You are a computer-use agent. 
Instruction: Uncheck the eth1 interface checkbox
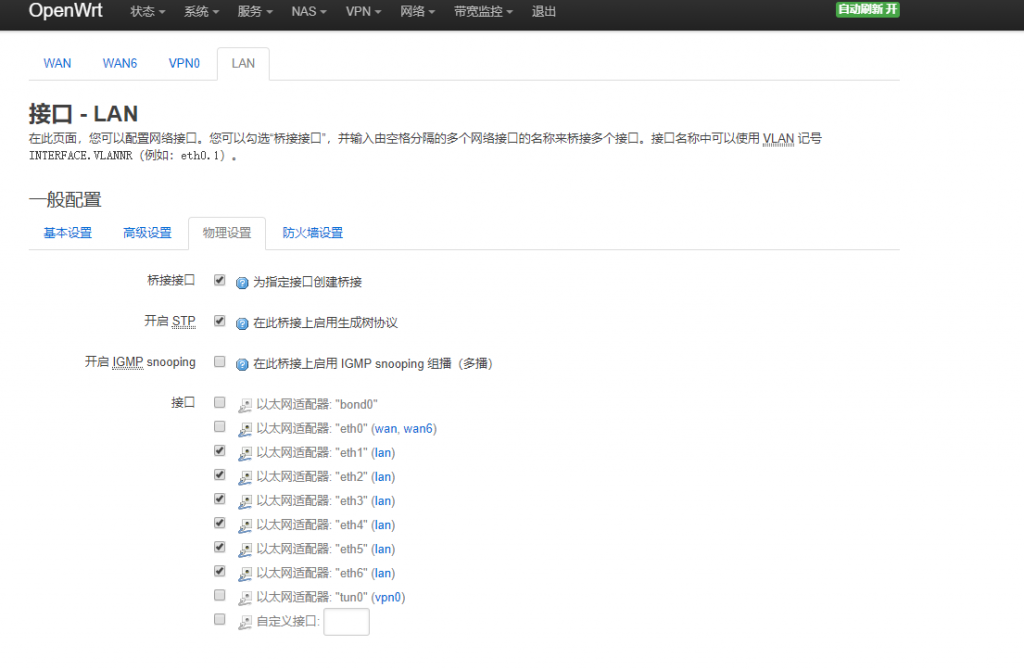pos(220,451)
